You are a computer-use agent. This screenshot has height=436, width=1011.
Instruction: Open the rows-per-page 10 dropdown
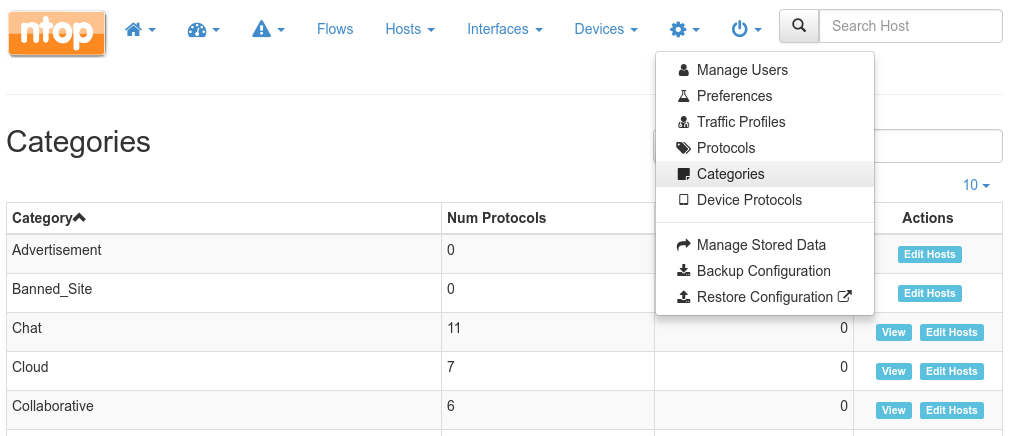(x=976, y=185)
